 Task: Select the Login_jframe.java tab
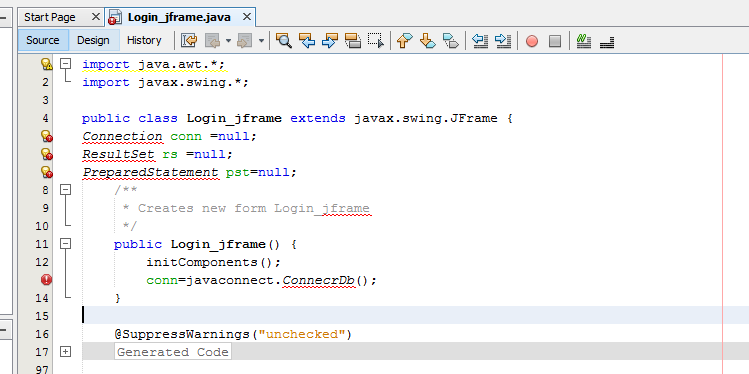179,18
